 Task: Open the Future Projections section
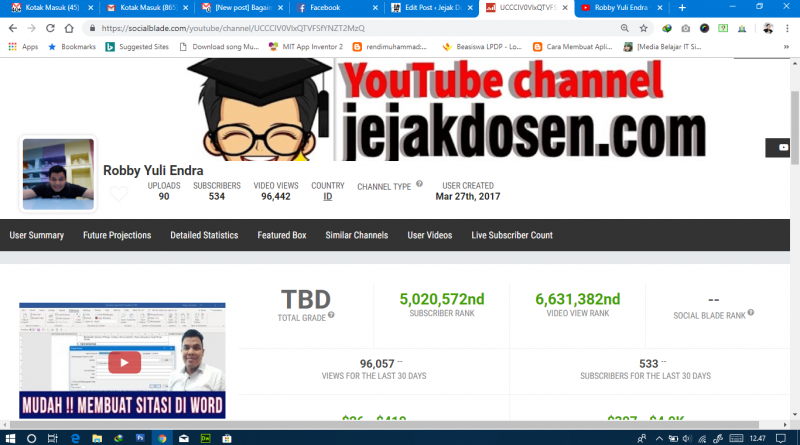pos(117,235)
